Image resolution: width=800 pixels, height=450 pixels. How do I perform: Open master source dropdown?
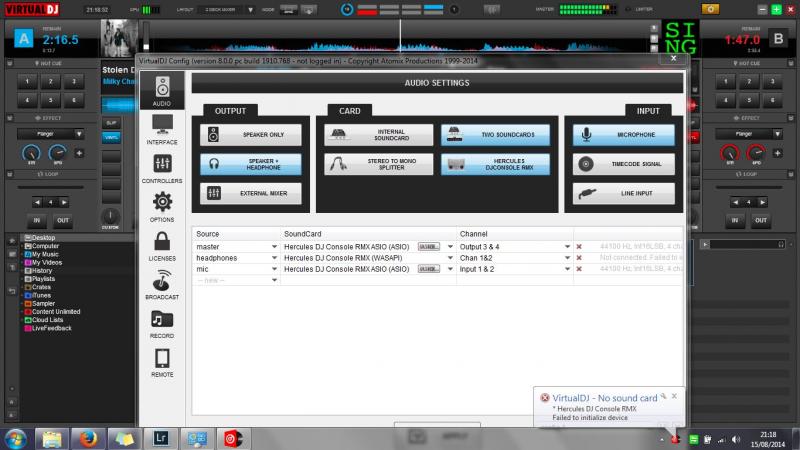[274, 246]
